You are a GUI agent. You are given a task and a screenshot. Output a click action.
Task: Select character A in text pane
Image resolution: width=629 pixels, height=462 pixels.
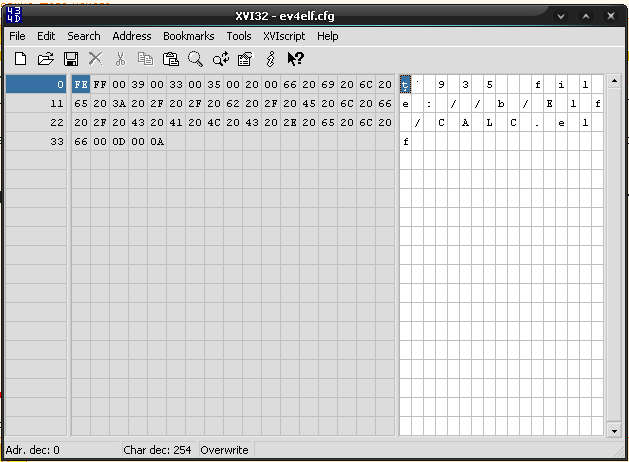[x=465, y=122]
